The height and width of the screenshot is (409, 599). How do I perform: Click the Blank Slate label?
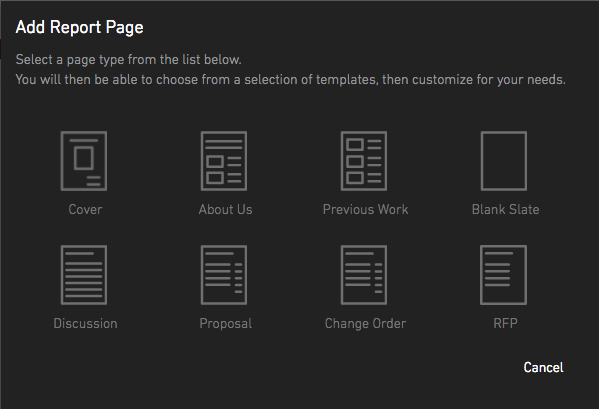505,209
